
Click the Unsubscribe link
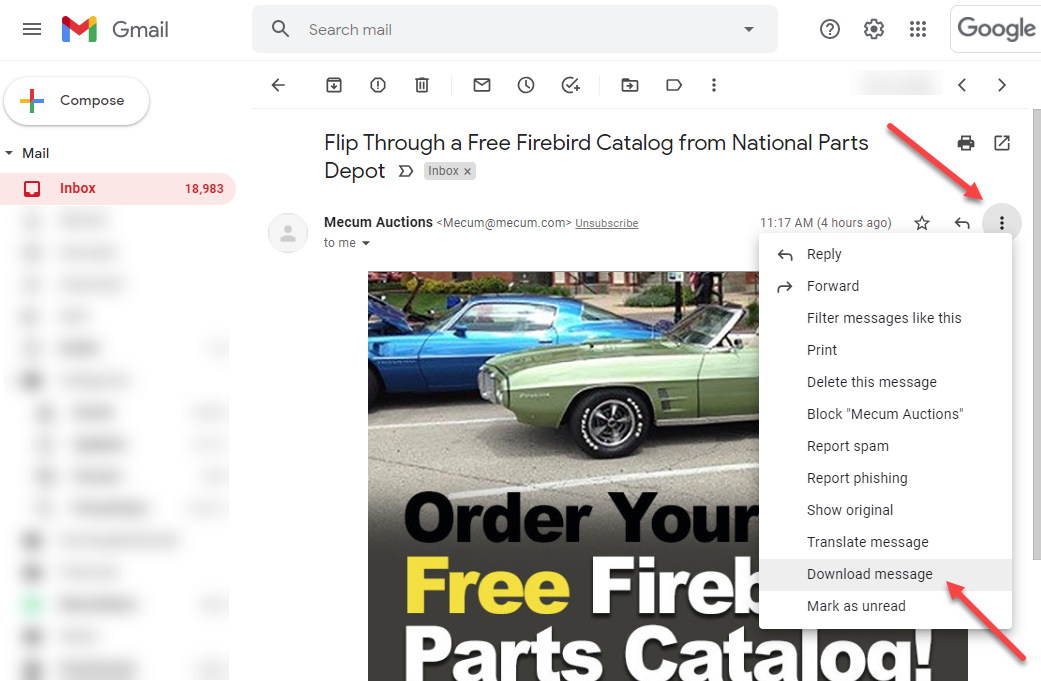606,224
